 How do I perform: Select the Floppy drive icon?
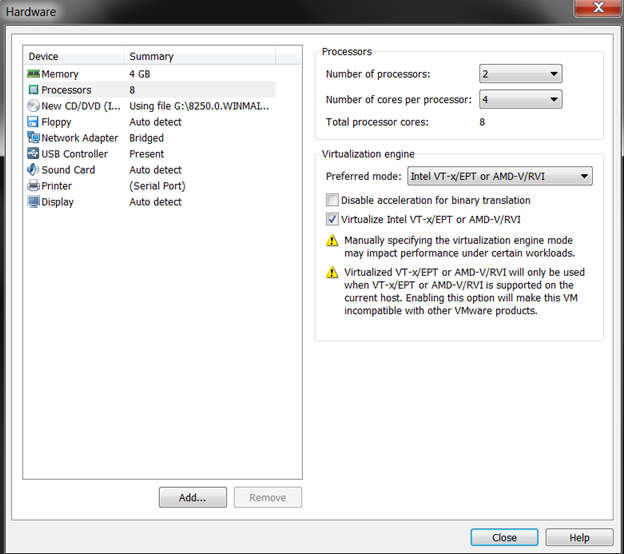[33, 122]
